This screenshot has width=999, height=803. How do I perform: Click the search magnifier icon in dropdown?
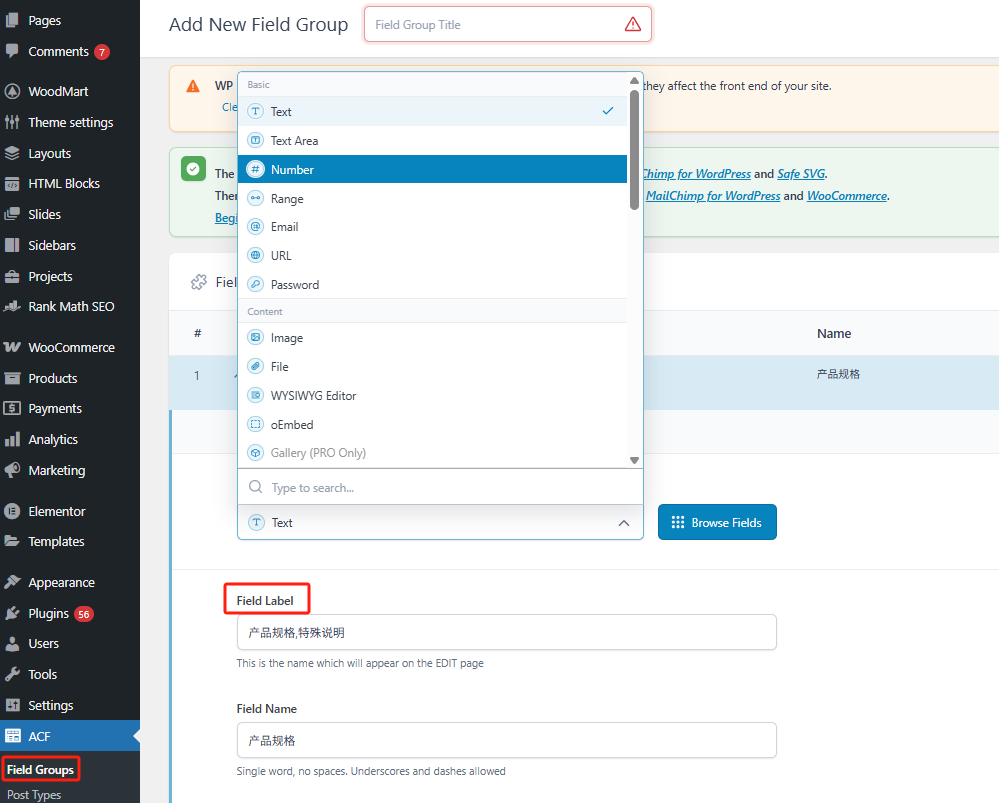pyautogui.click(x=255, y=487)
